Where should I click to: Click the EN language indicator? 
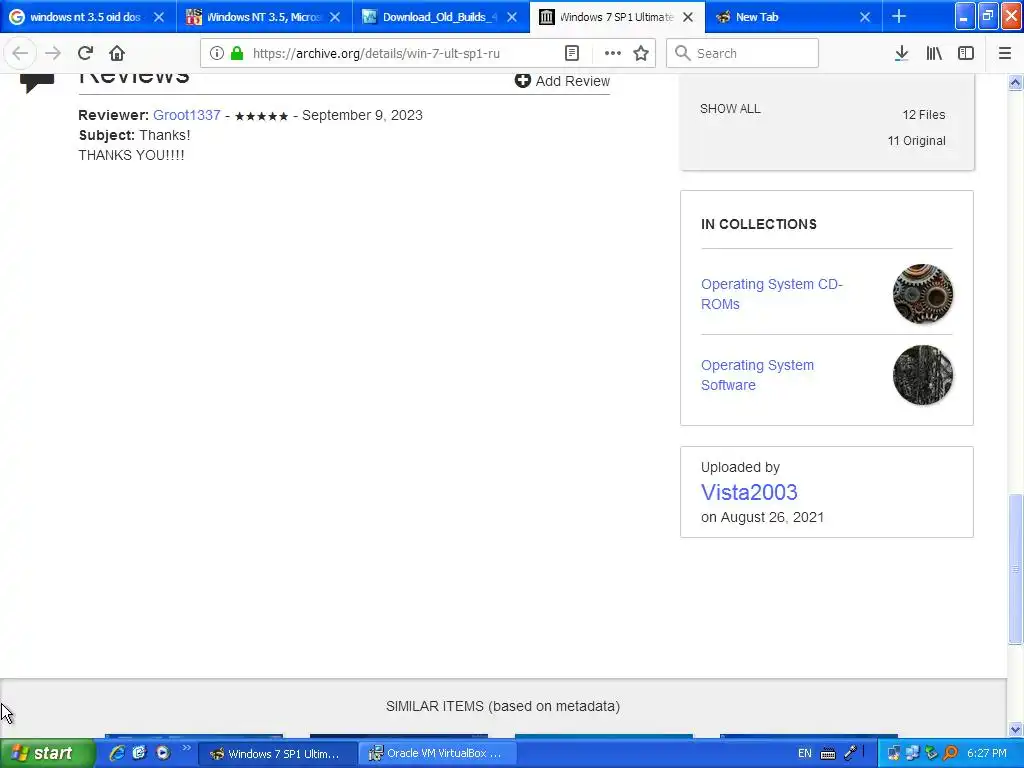(805, 753)
